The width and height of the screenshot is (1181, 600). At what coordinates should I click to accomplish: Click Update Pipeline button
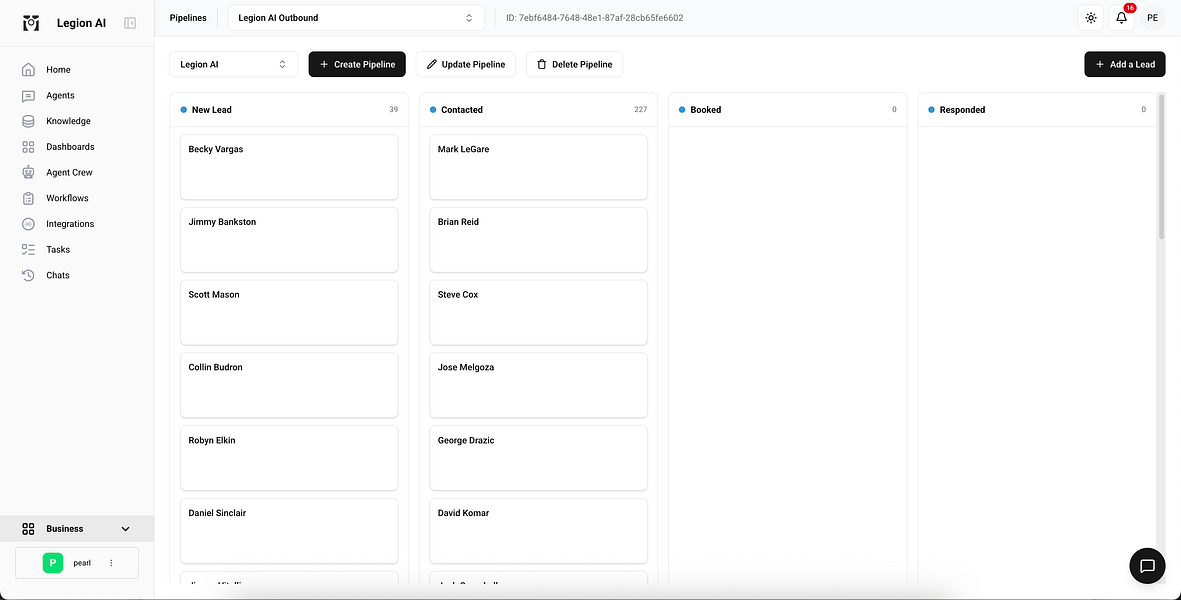(x=465, y=64)
